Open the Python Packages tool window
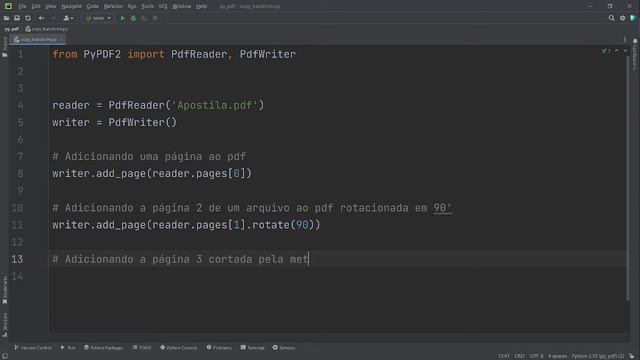Image resolution: width=640 pixels, height=360 pixels. coord(104,348)
